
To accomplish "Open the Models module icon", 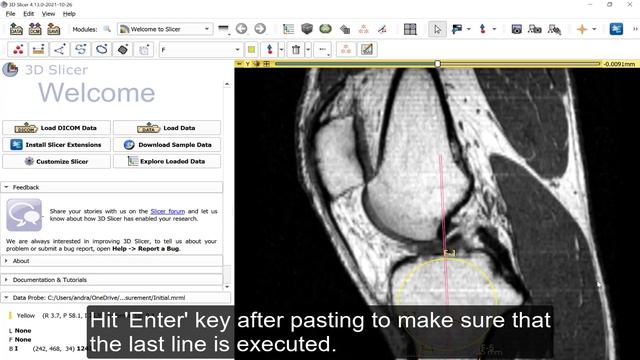I will coord(345,29).
